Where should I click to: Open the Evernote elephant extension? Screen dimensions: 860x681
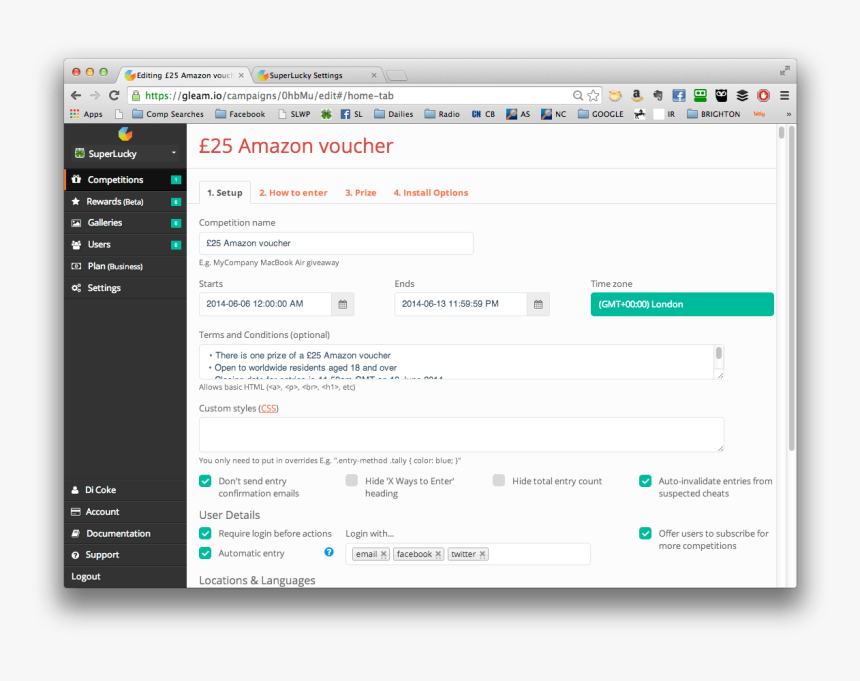[658, 96]
